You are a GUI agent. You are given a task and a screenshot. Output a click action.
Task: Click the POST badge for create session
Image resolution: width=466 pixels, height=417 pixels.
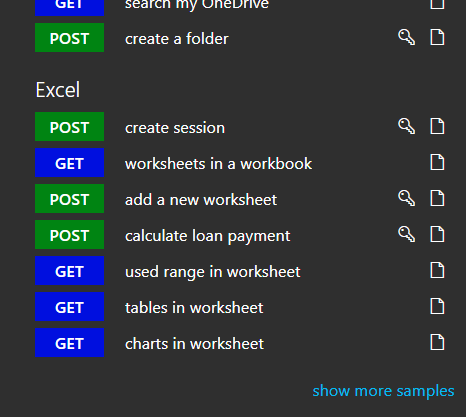[69, 127]
